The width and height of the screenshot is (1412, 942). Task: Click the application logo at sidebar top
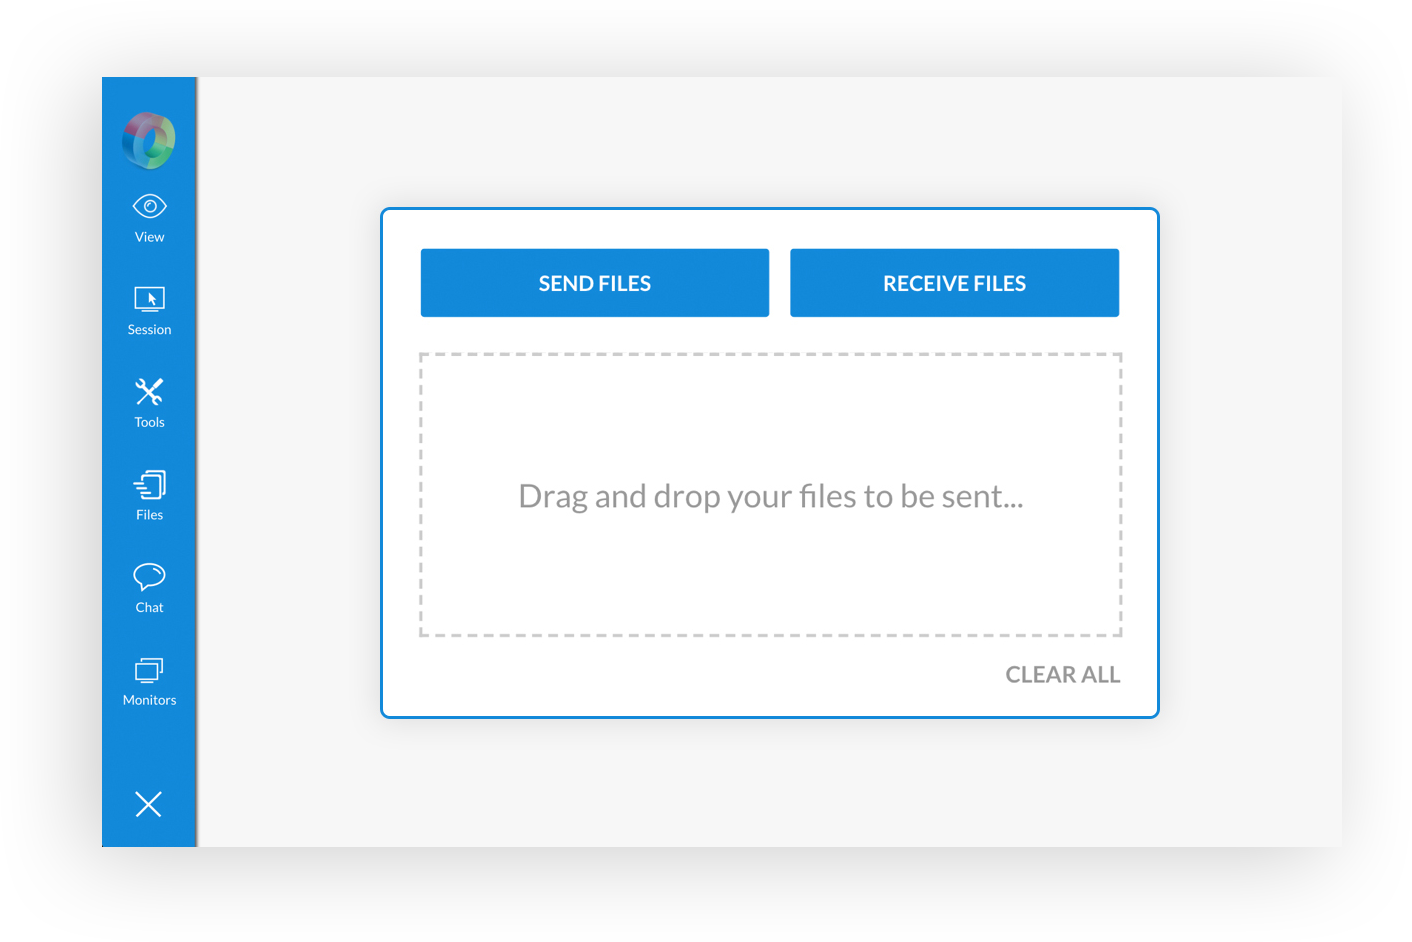(x=148, y=139)
